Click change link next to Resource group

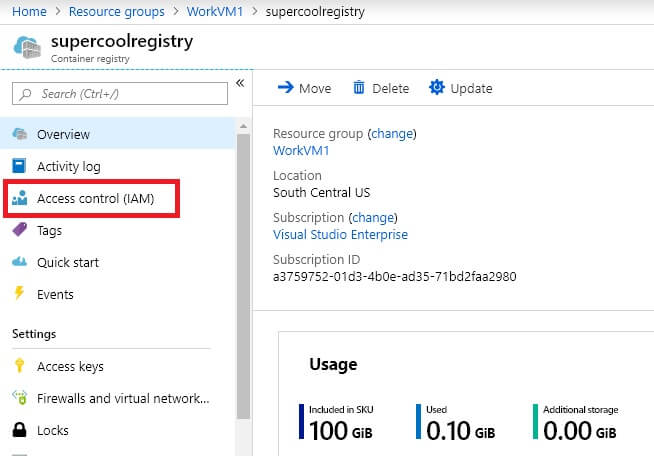[392, 134]
